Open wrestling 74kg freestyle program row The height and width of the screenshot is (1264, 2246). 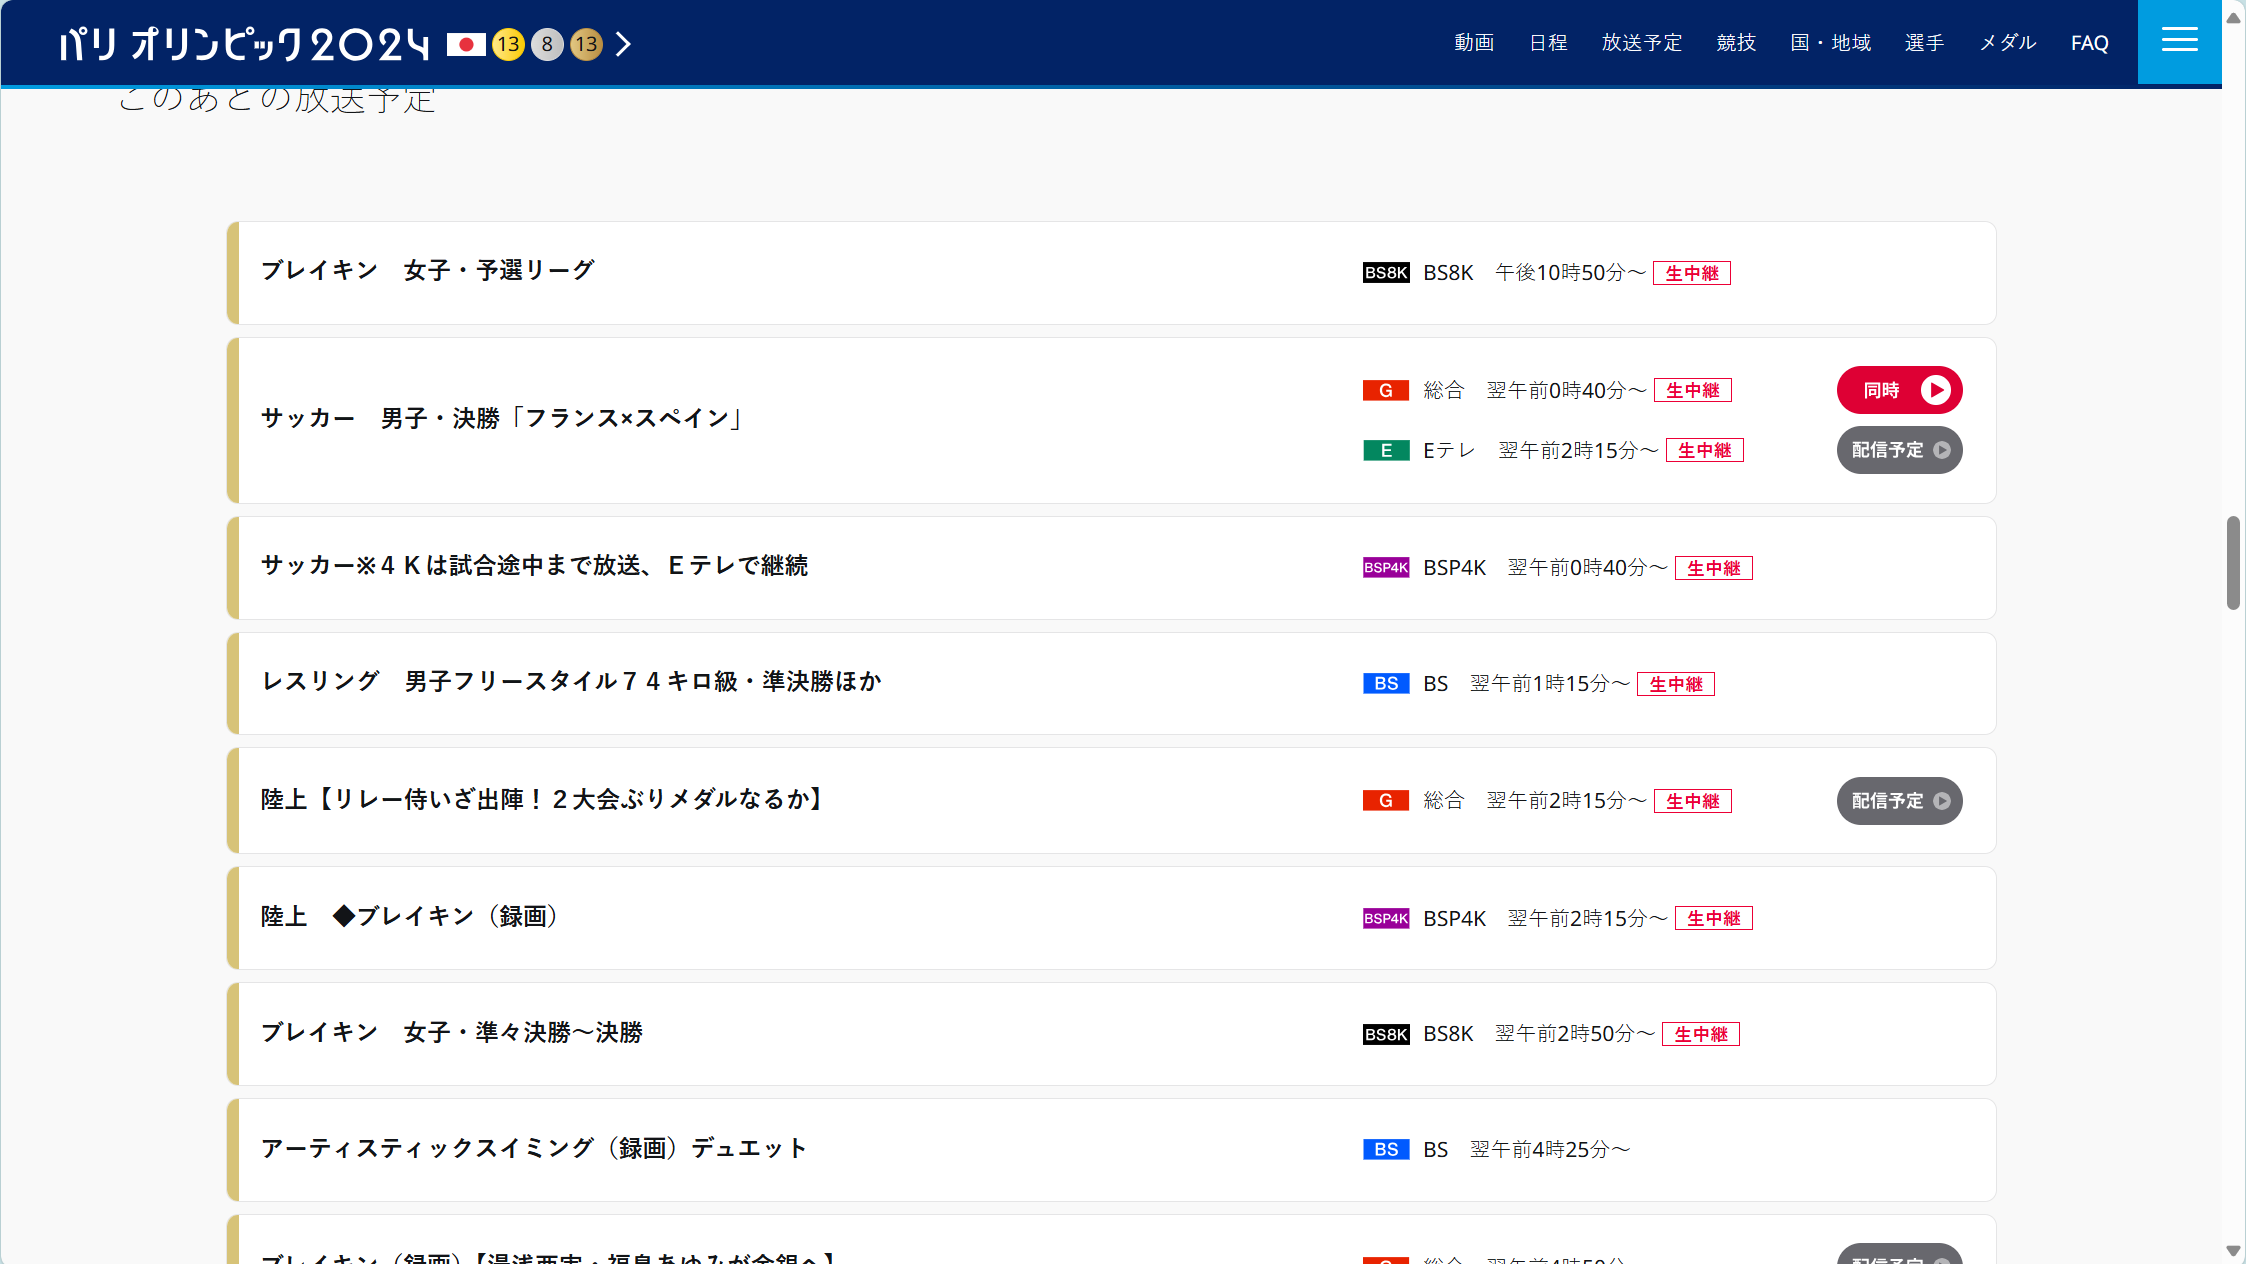[x=571, y=682]
